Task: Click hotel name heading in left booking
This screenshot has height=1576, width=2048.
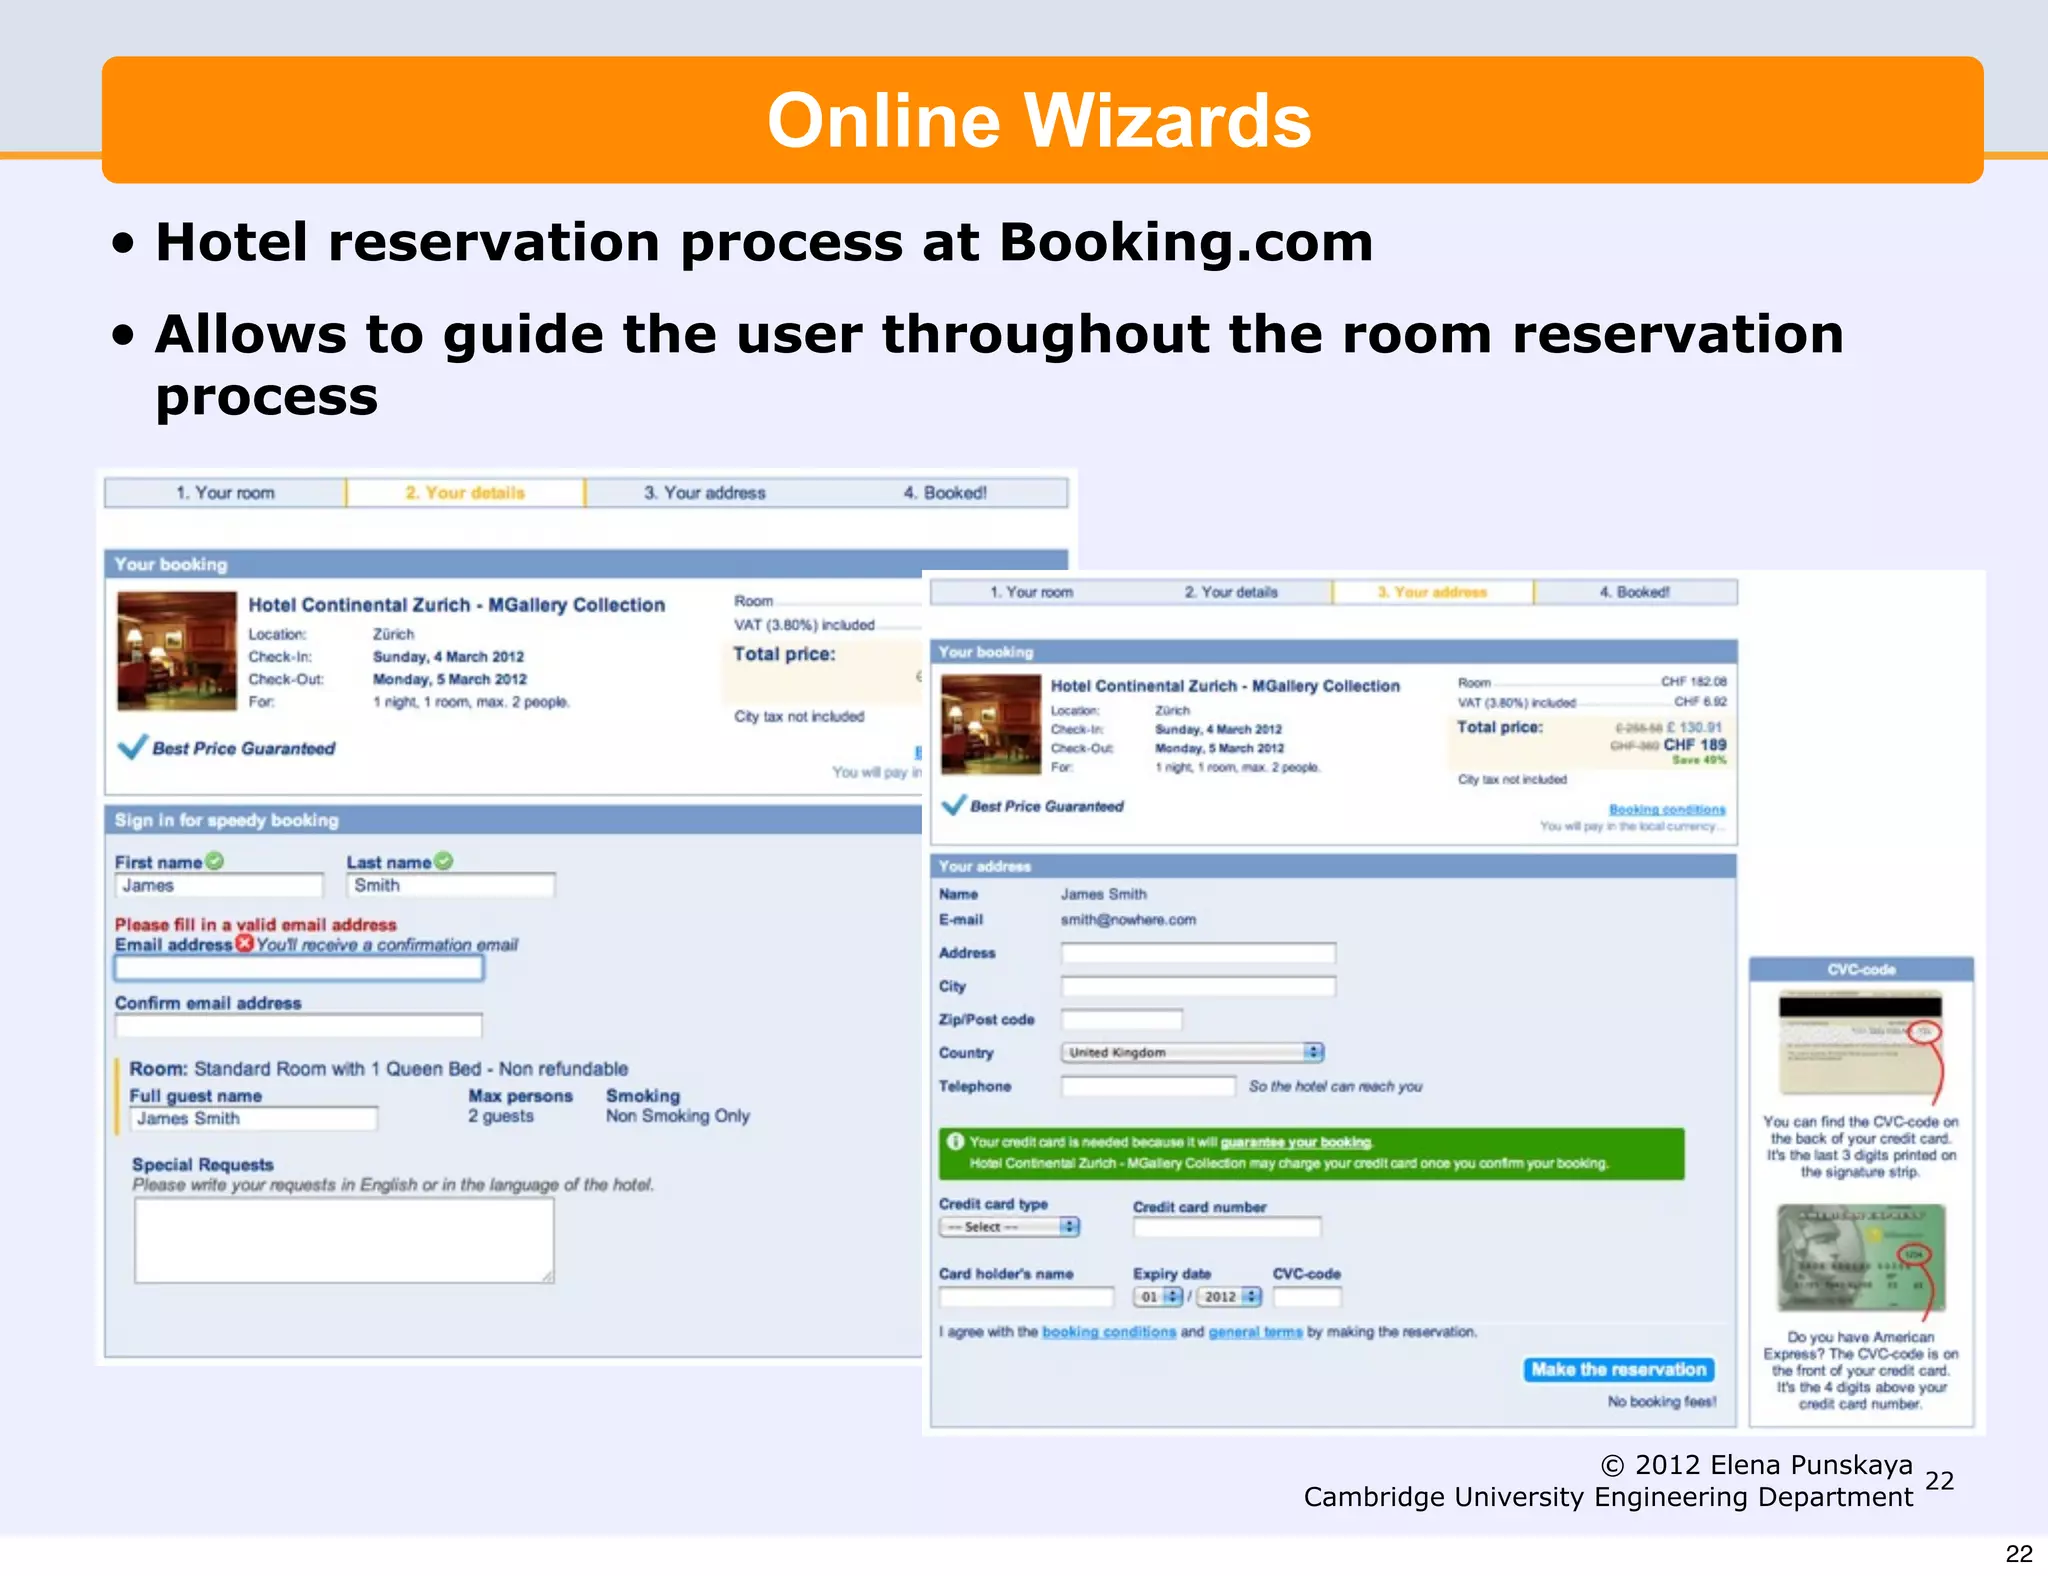Action: [x=456, y=604]
